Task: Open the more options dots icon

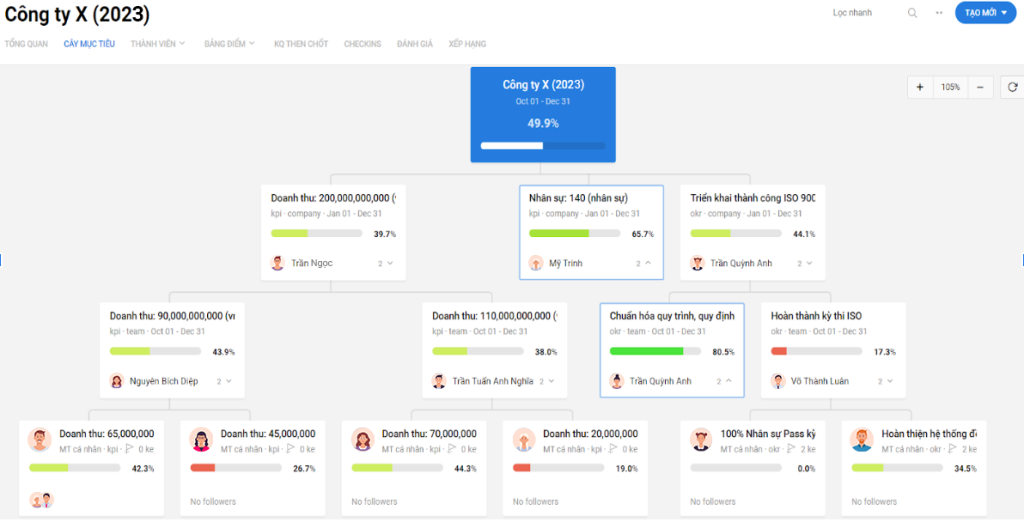Action: [x=939, y=13]
